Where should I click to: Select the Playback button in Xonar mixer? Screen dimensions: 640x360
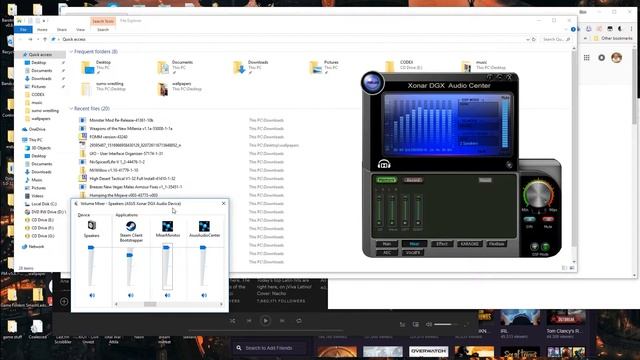(386, 180)
